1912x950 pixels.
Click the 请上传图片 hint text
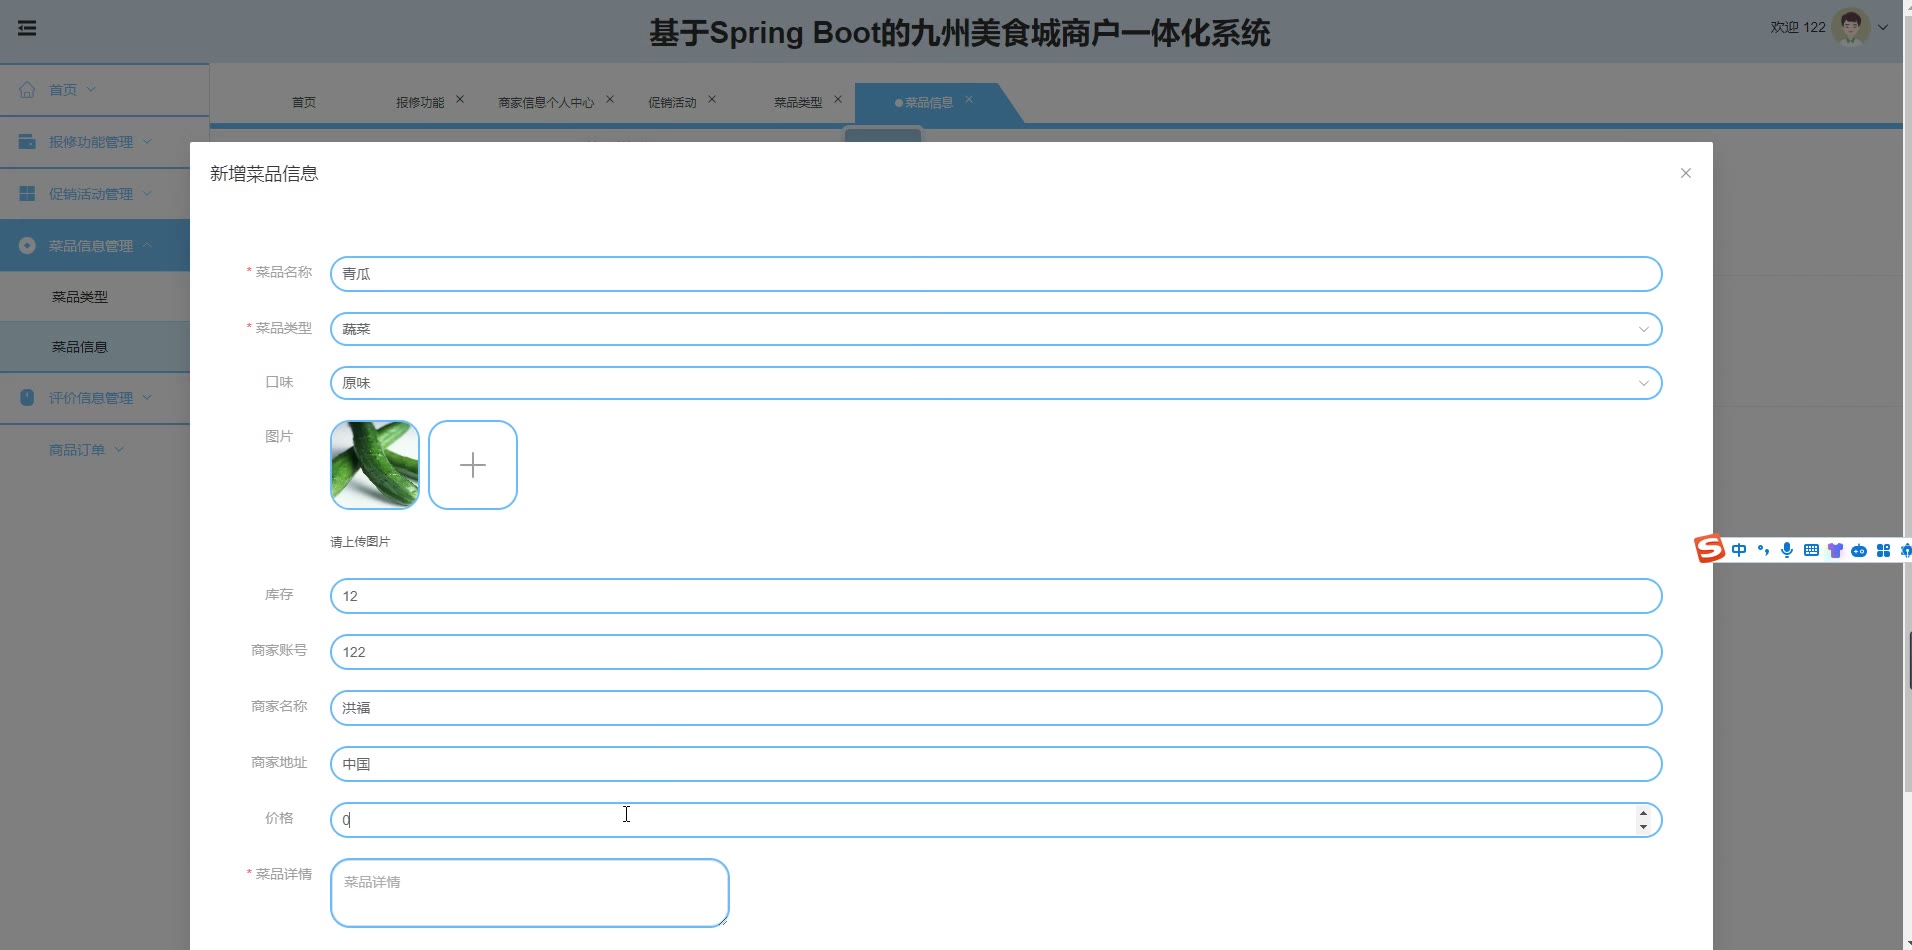(360, 542)
